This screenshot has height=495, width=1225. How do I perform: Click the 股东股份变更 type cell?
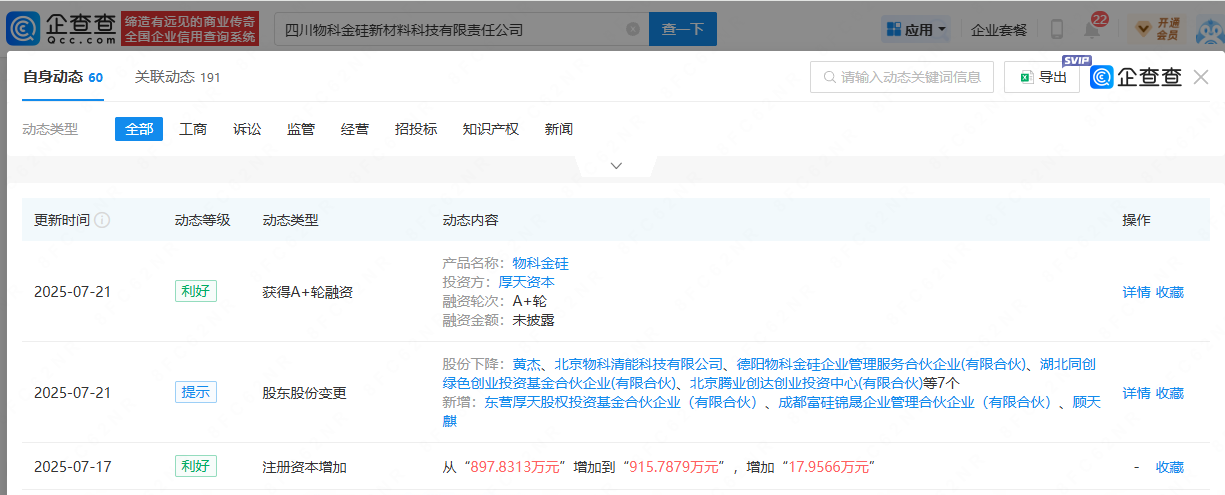point(304,393)
